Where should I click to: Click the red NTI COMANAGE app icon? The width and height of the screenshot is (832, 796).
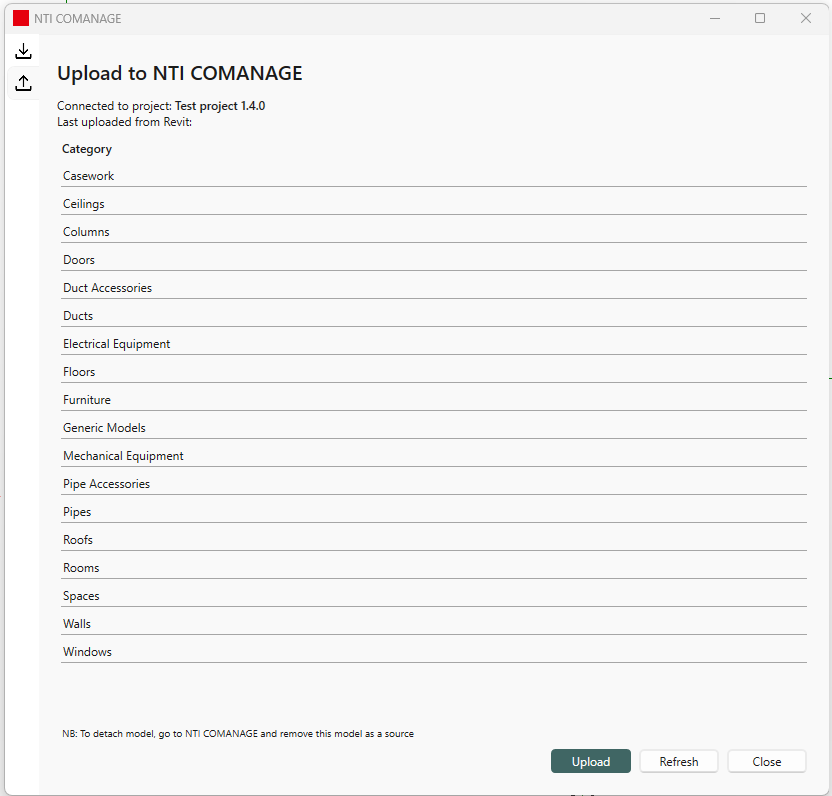pos(21,18)
